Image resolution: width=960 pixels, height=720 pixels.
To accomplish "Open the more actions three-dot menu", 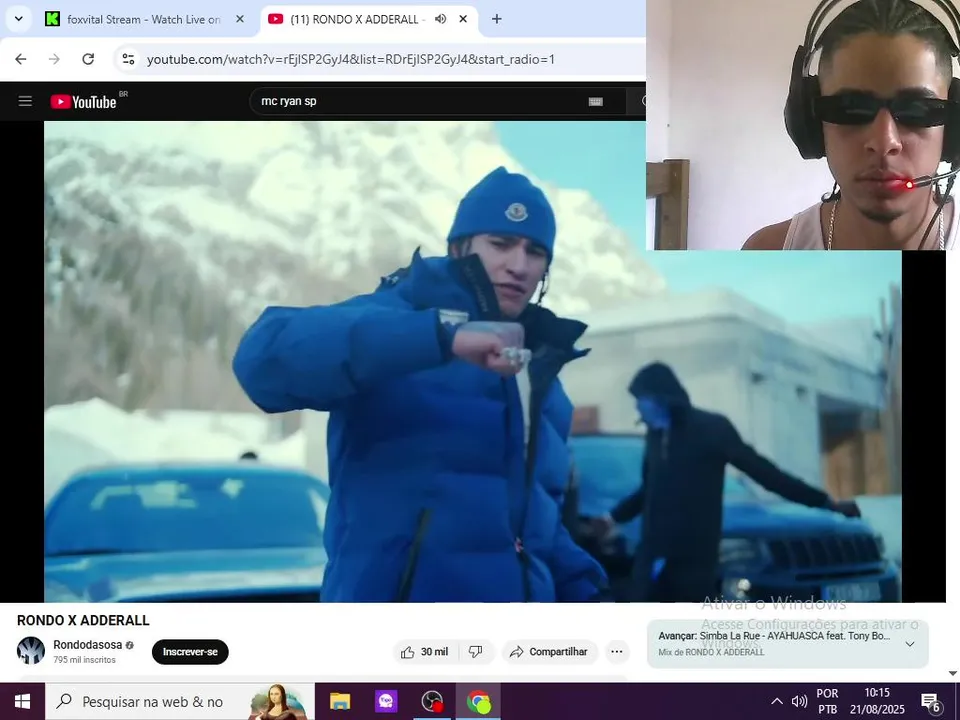I will pos(617,652).
